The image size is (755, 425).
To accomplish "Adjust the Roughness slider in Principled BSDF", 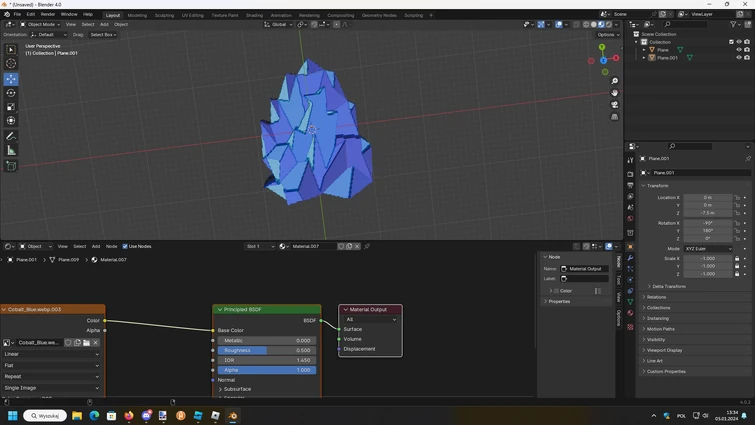I will coord(265,350).
